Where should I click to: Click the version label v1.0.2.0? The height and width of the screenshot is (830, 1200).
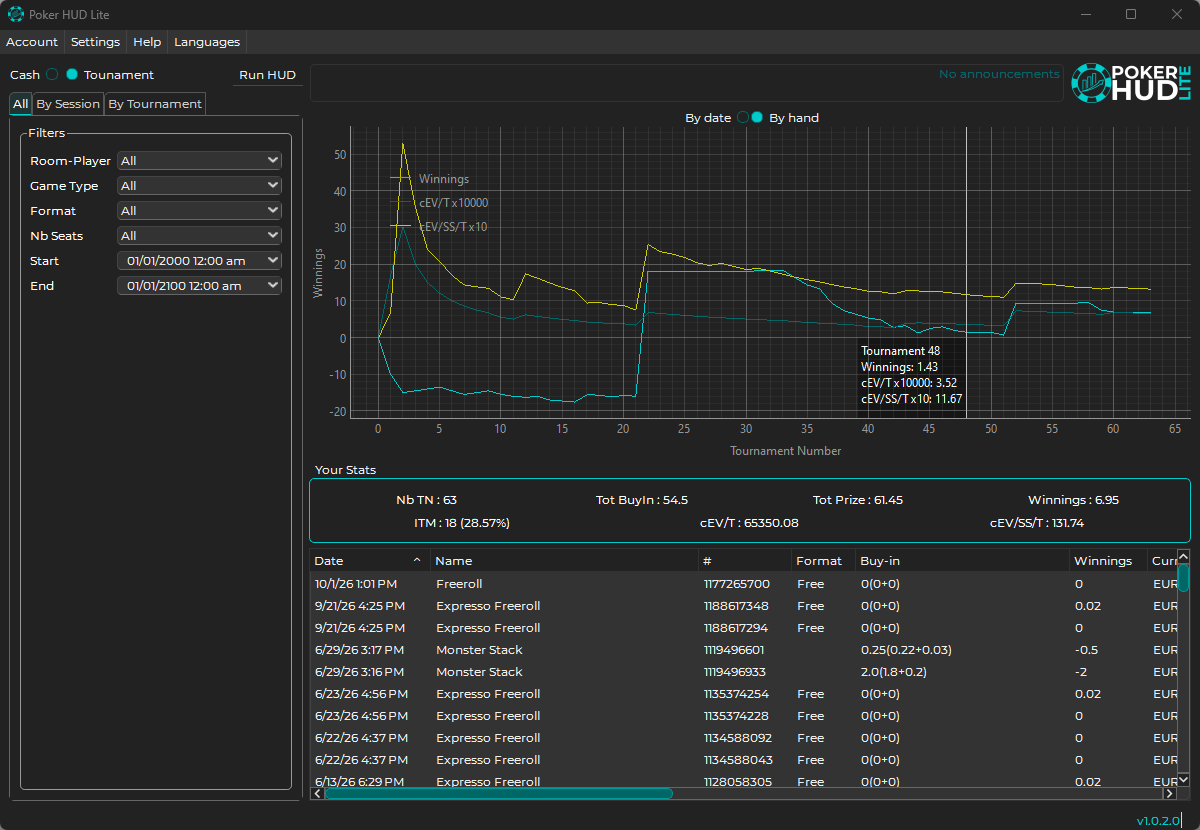[1158, 821]
